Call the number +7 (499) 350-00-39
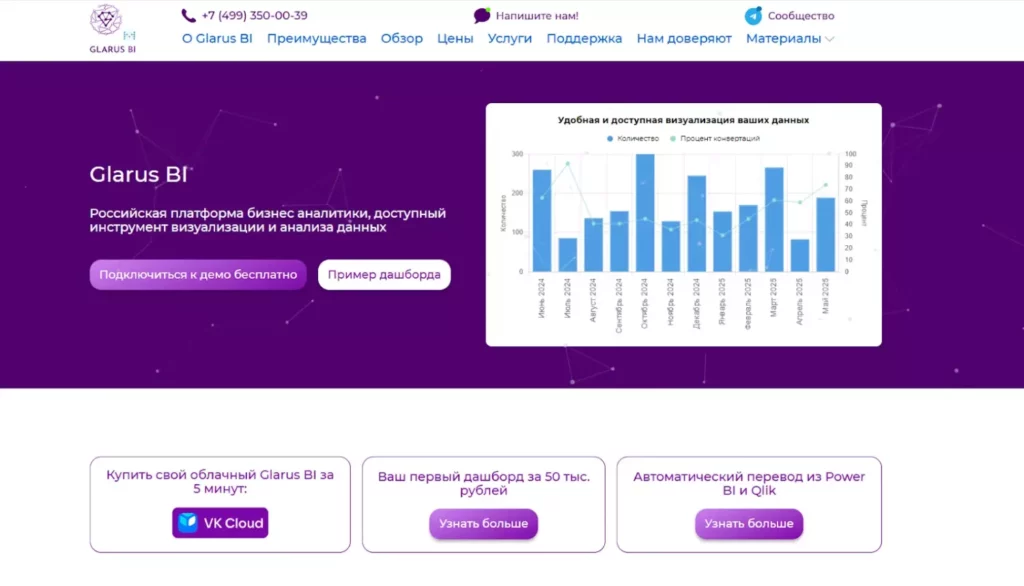The height and width of the screenshot is (586, 1024). coord(254,16)
